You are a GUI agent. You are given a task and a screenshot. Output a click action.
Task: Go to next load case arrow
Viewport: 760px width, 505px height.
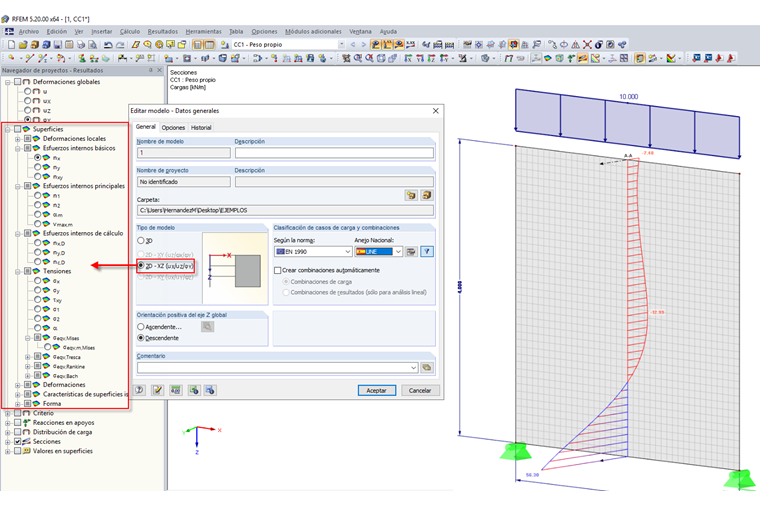pos(364,45)
